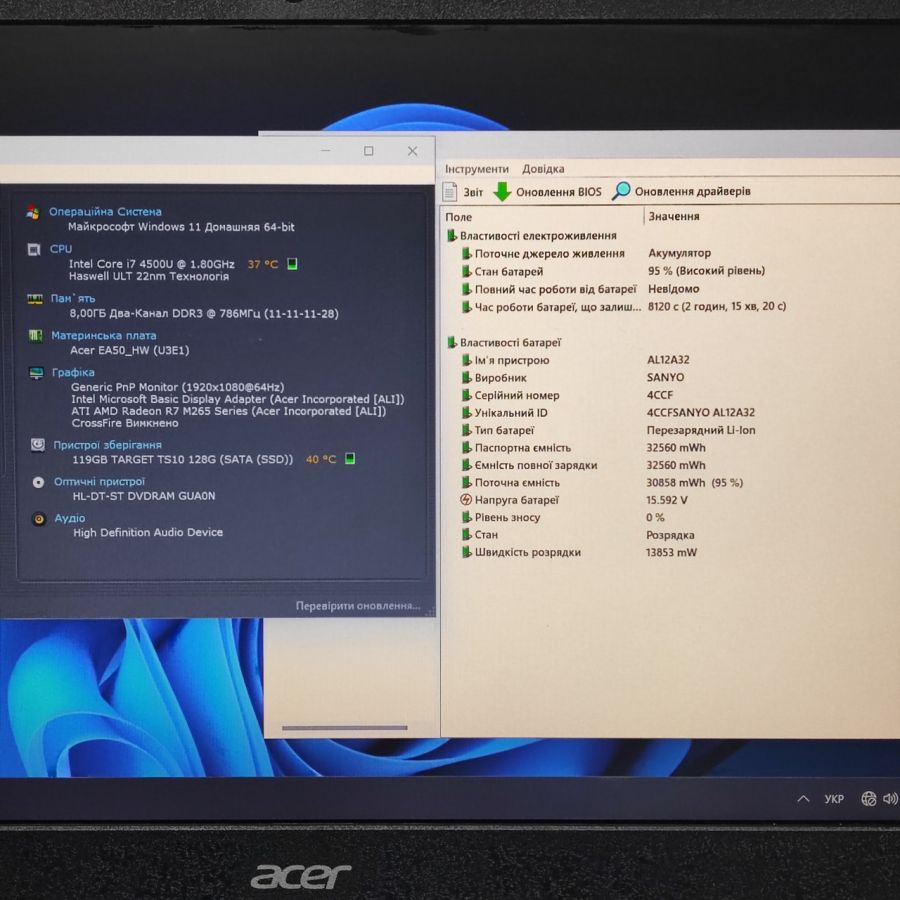Open the Аудіо section link
Viewport: 900px width, 900px height.
click(70, 518)
